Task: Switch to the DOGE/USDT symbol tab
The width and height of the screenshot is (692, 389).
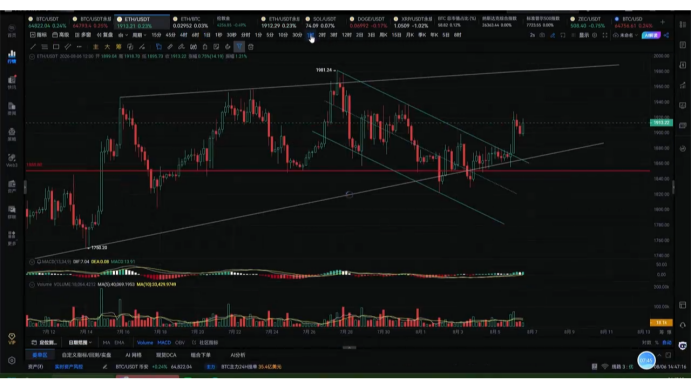Action: 368,22
